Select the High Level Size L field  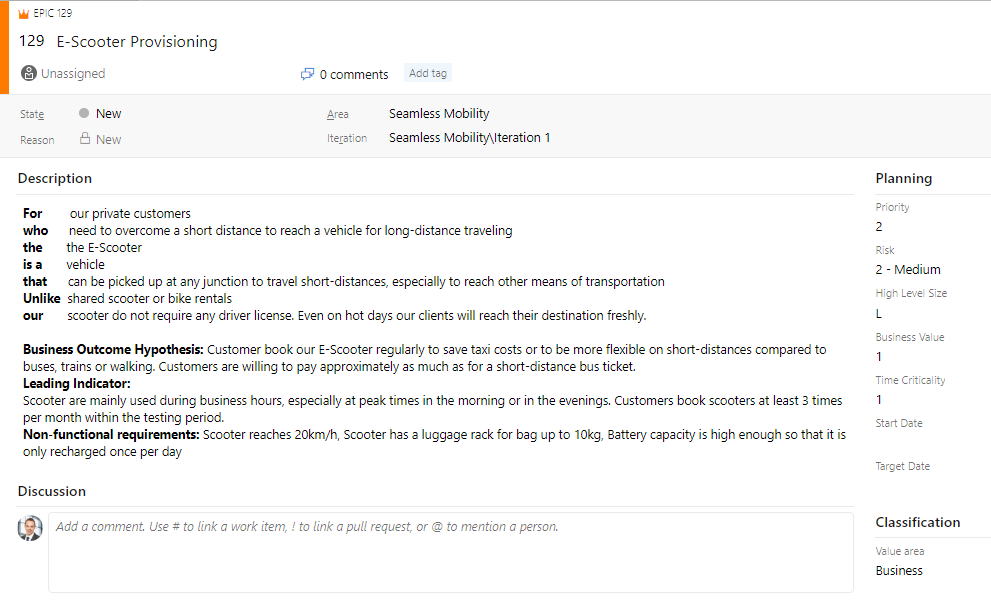click(929, 313)
